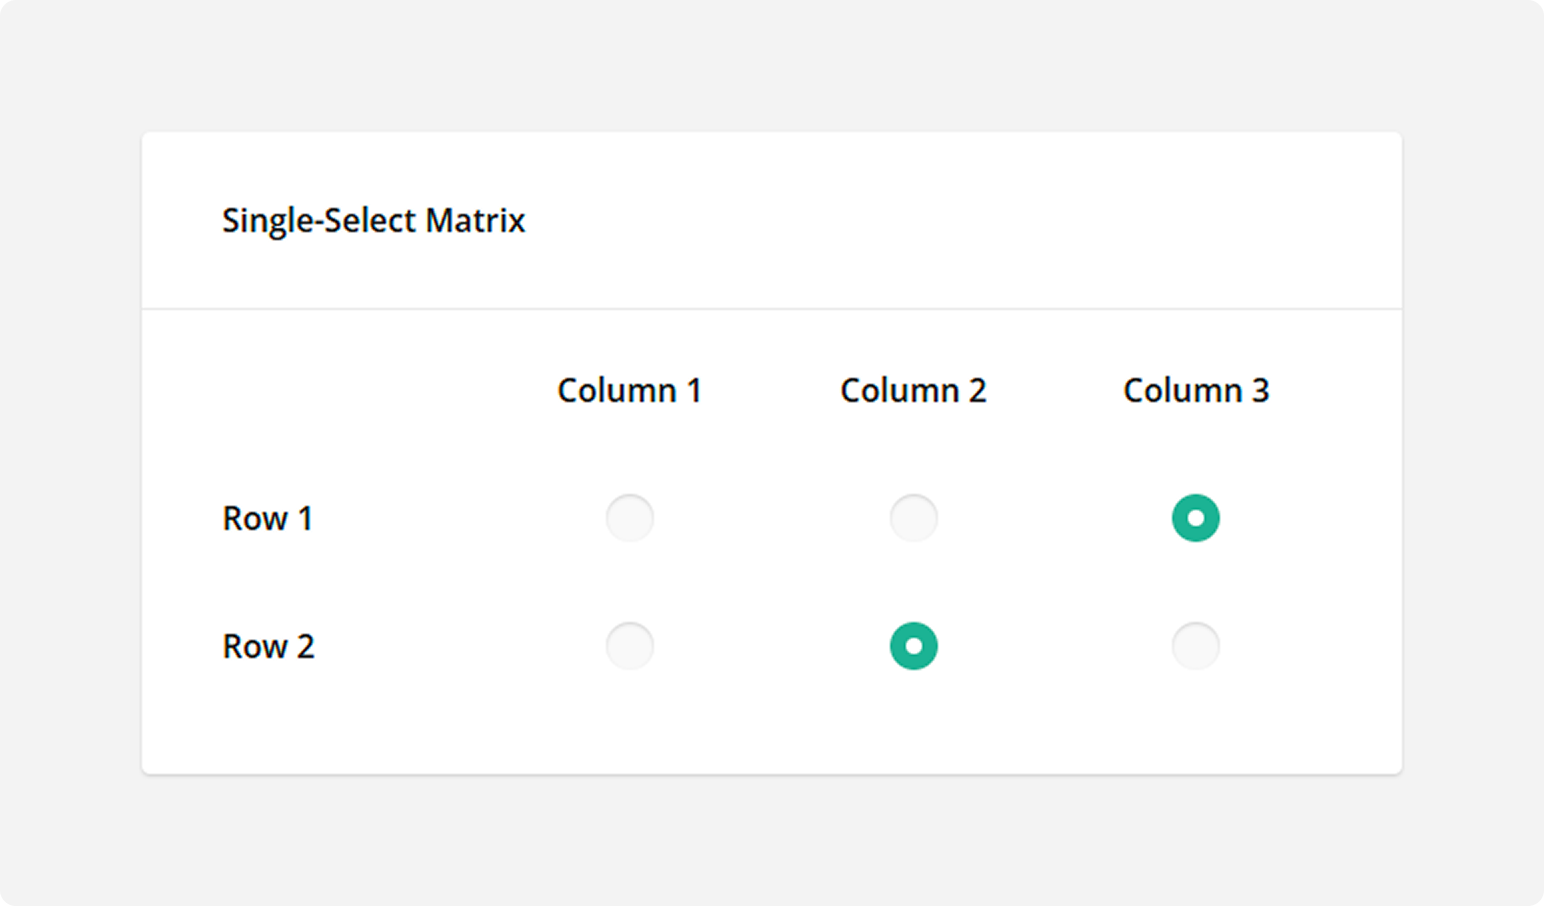Viewport: 1544px width, 906px height.
Task: Select the Row 1 Column 1 radio button
Action: click(x=630, y=517)
